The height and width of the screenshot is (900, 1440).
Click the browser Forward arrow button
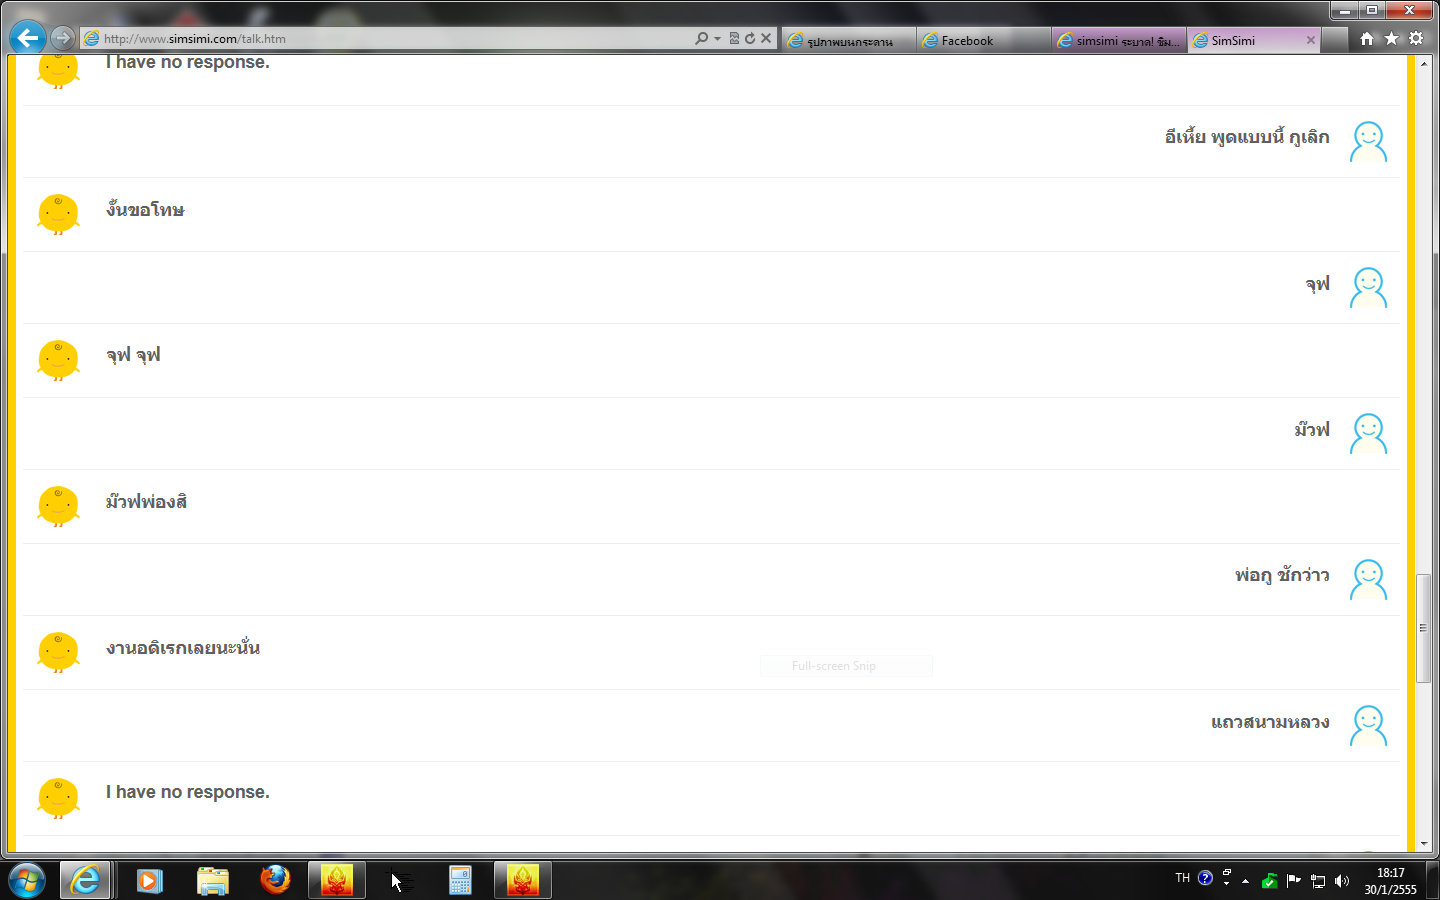[x=62, y=38]
